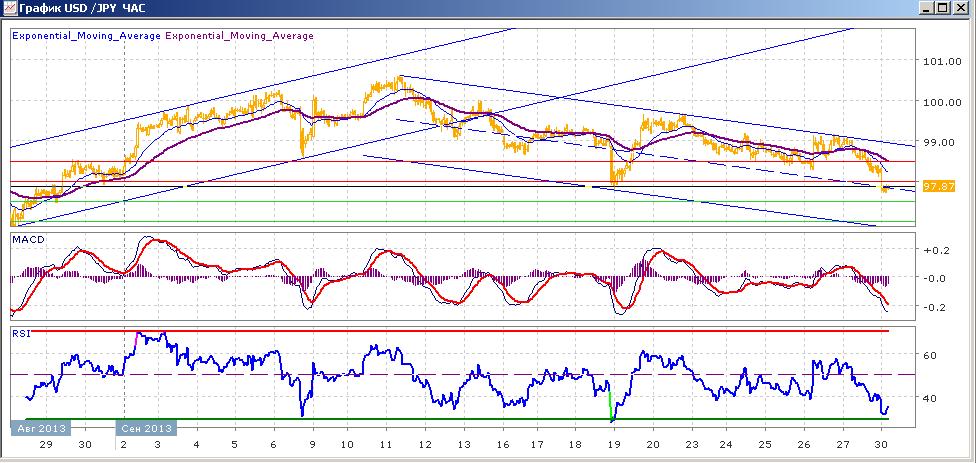Click the 'Авг 2013' month marker
Viewport: 976px width, 463px height.
tap(40, 428)
